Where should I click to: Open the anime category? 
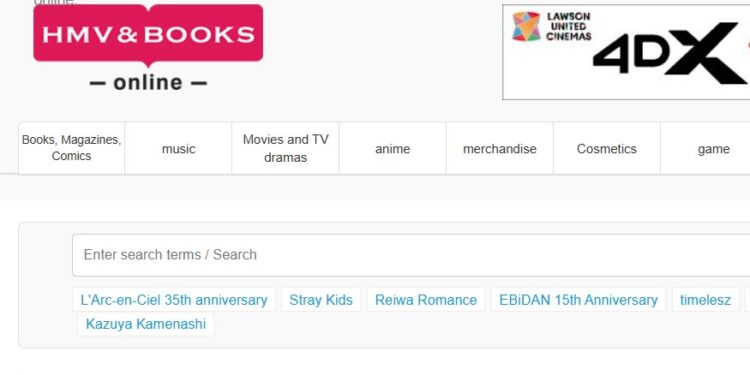tap(393, 148)
